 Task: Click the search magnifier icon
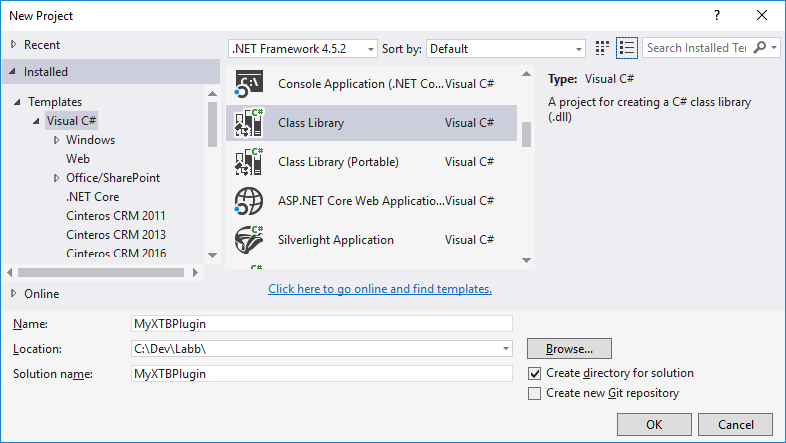click(x=760, y=48)
